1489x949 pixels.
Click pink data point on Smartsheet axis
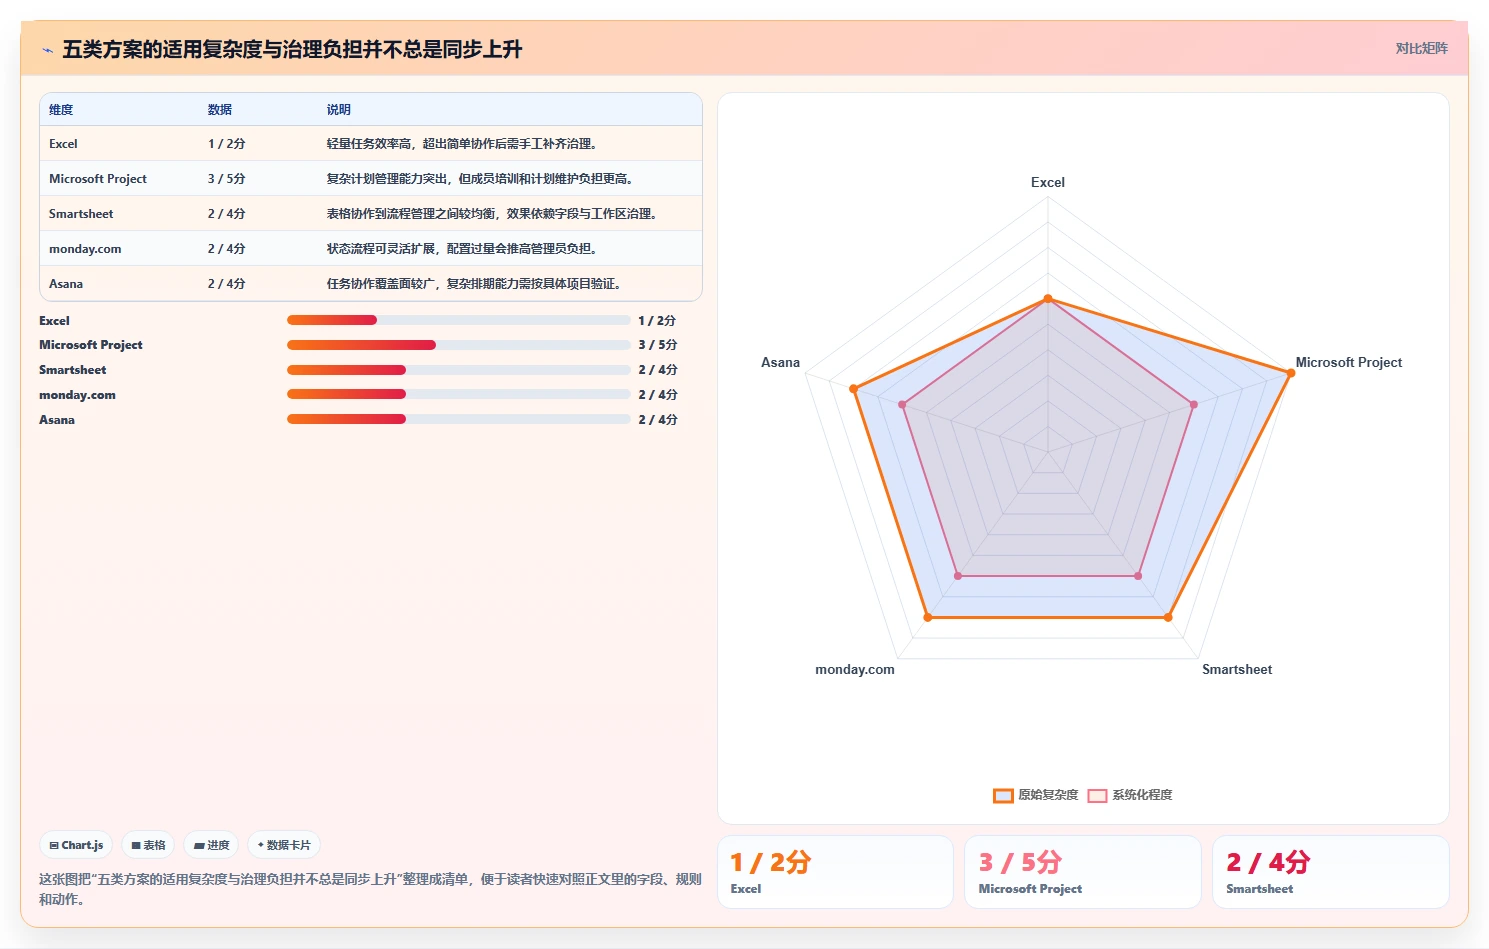point(1138,576)
